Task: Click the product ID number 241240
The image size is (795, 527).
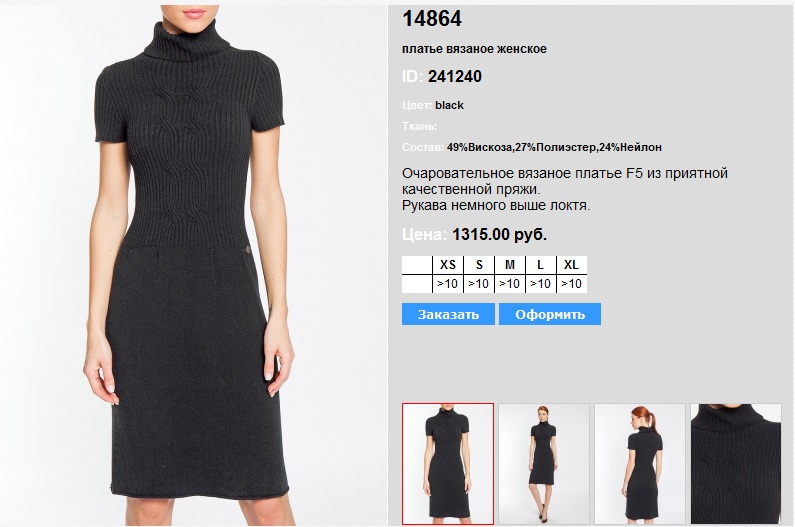Action: click(455, 77)
